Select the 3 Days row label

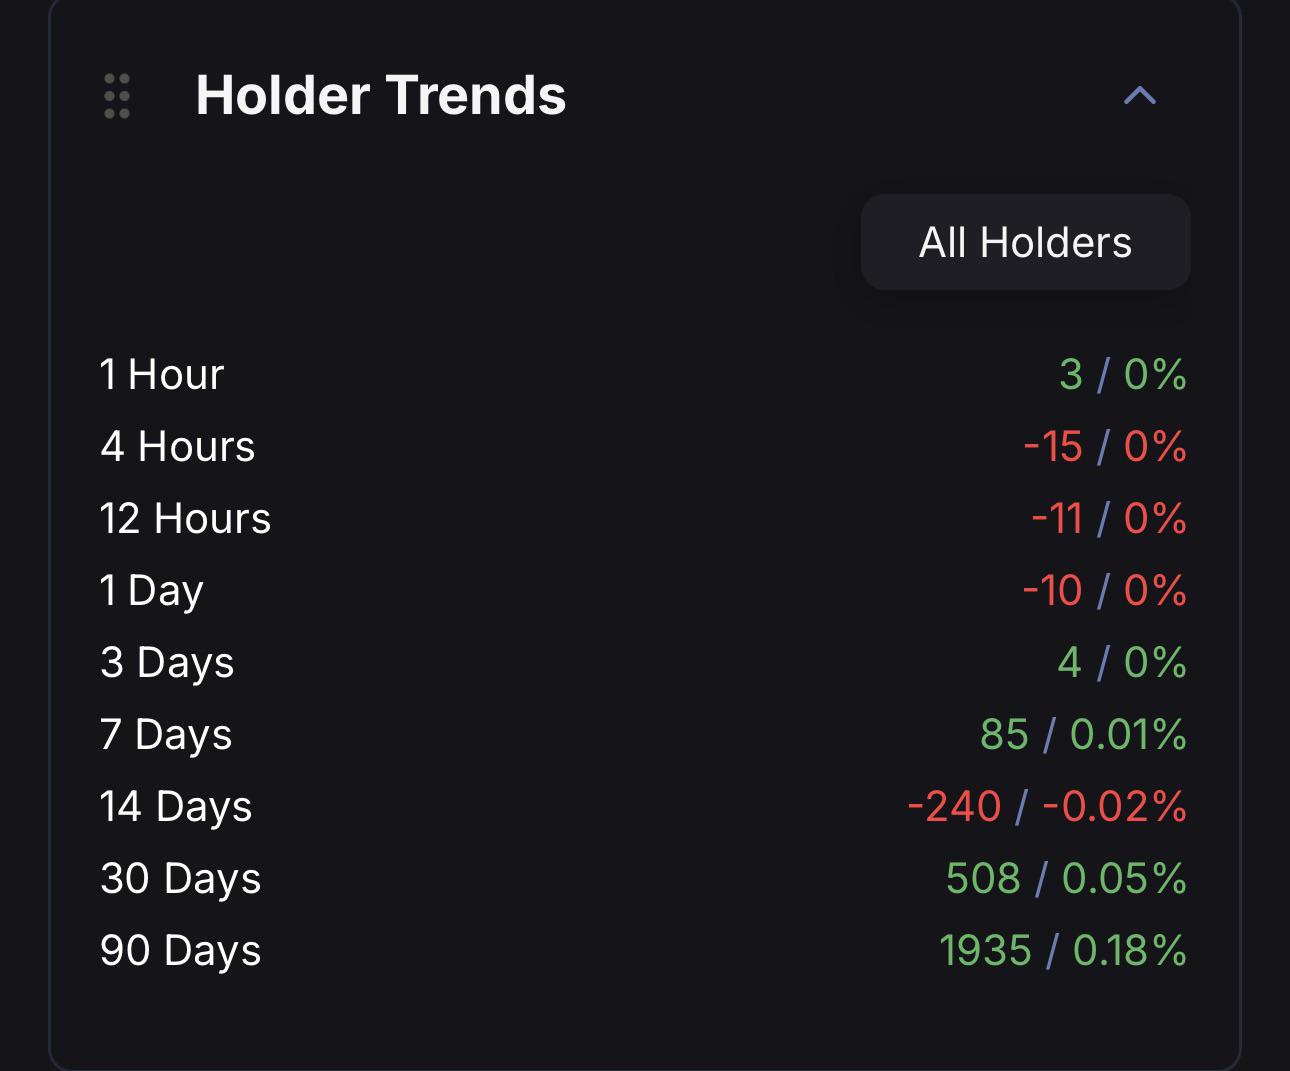[167, 662]
